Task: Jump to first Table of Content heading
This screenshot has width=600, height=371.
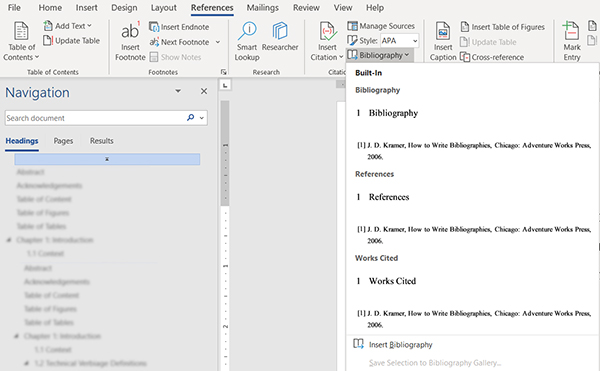Action: pyautogui.click(x=44, y=199)
